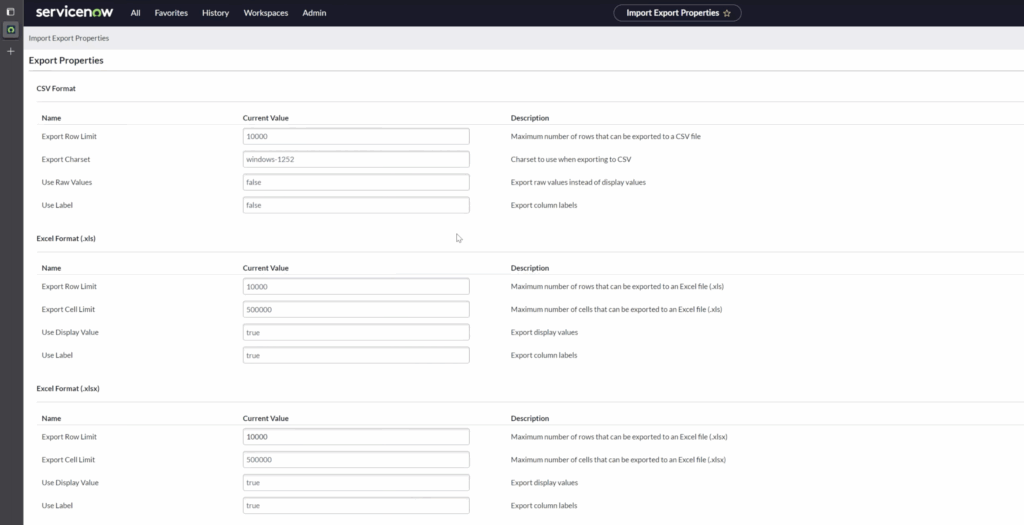This screenshot has width=1024, height=525.
Task: Open the All menu
Action: [x=135, y=13]
